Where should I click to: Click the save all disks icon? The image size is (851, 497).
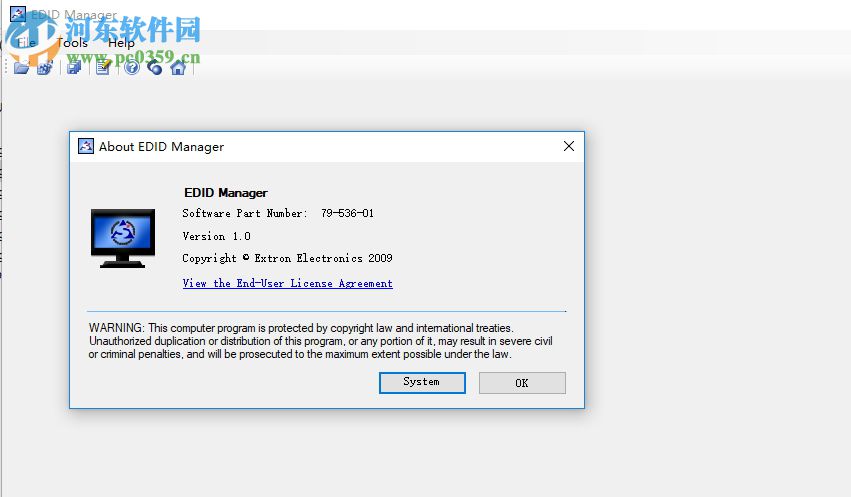[74, 67]
